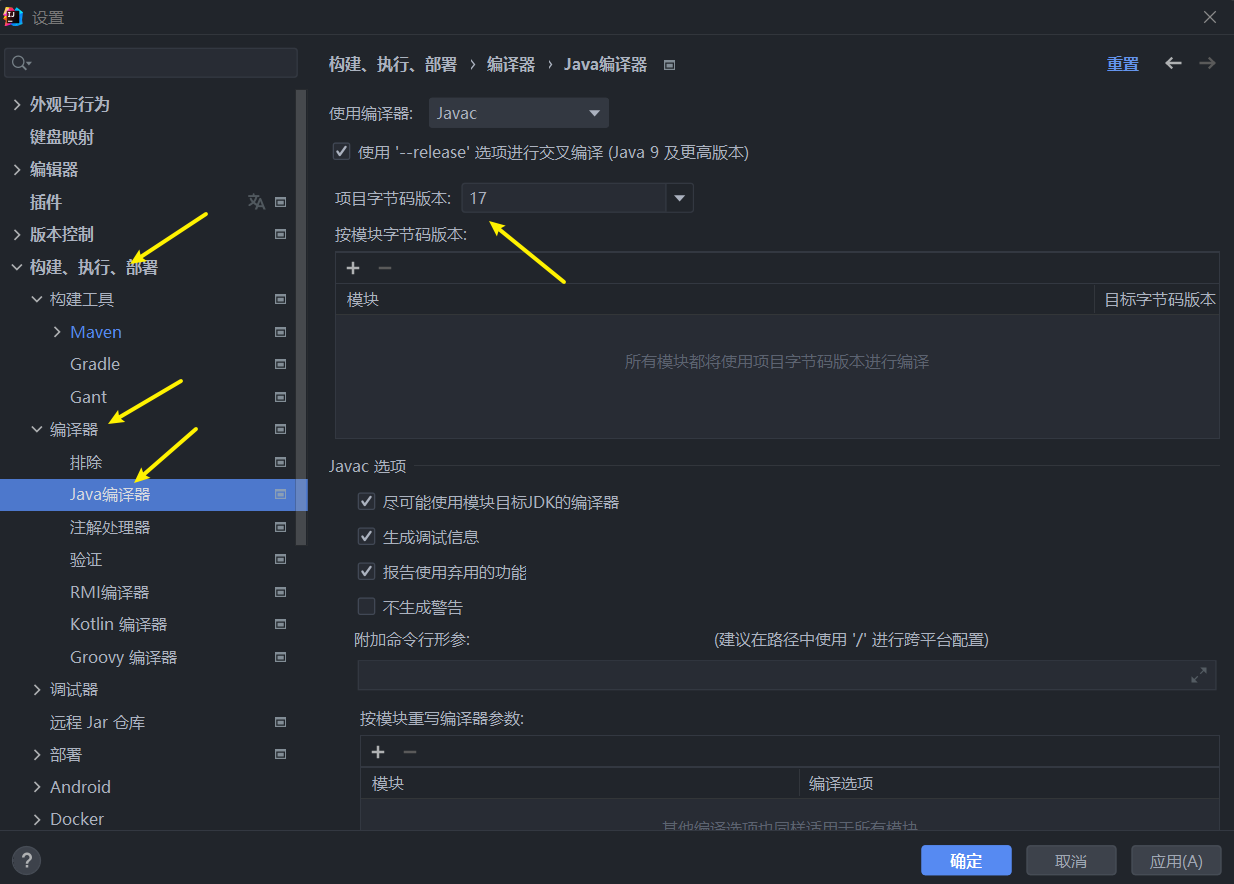
Task: Click the plus icon above module bytecode table
Action: pyautogui.click(x=352, y=268)
